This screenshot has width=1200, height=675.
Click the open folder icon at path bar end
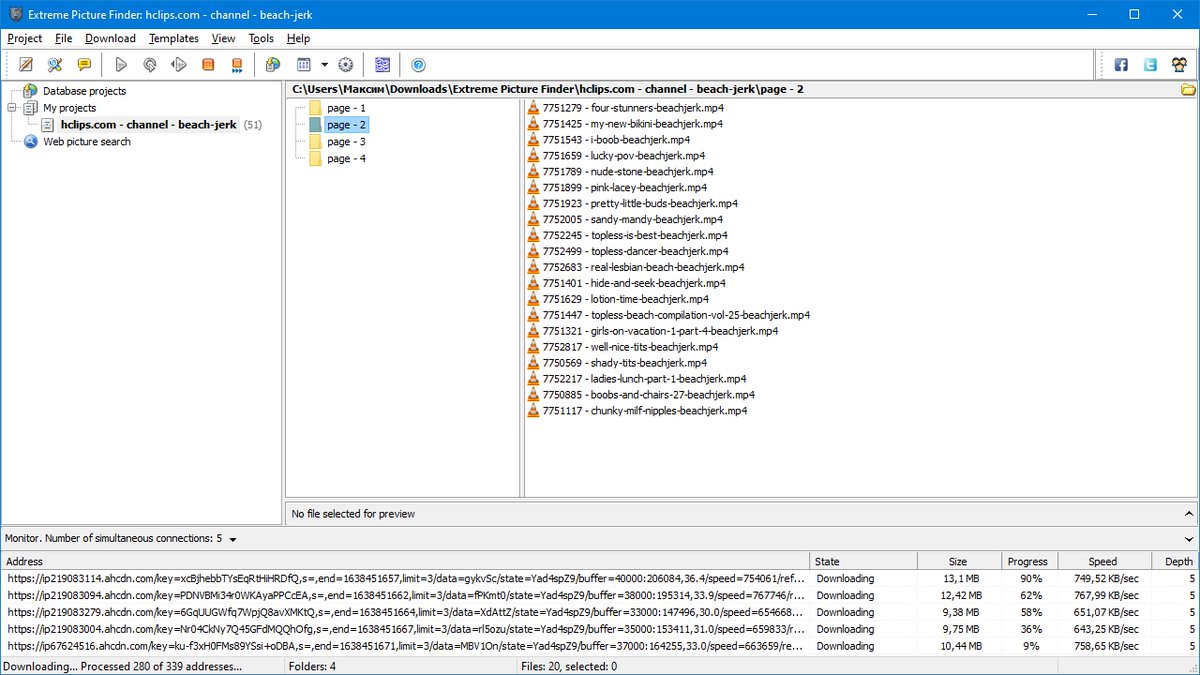[1188, 90]
